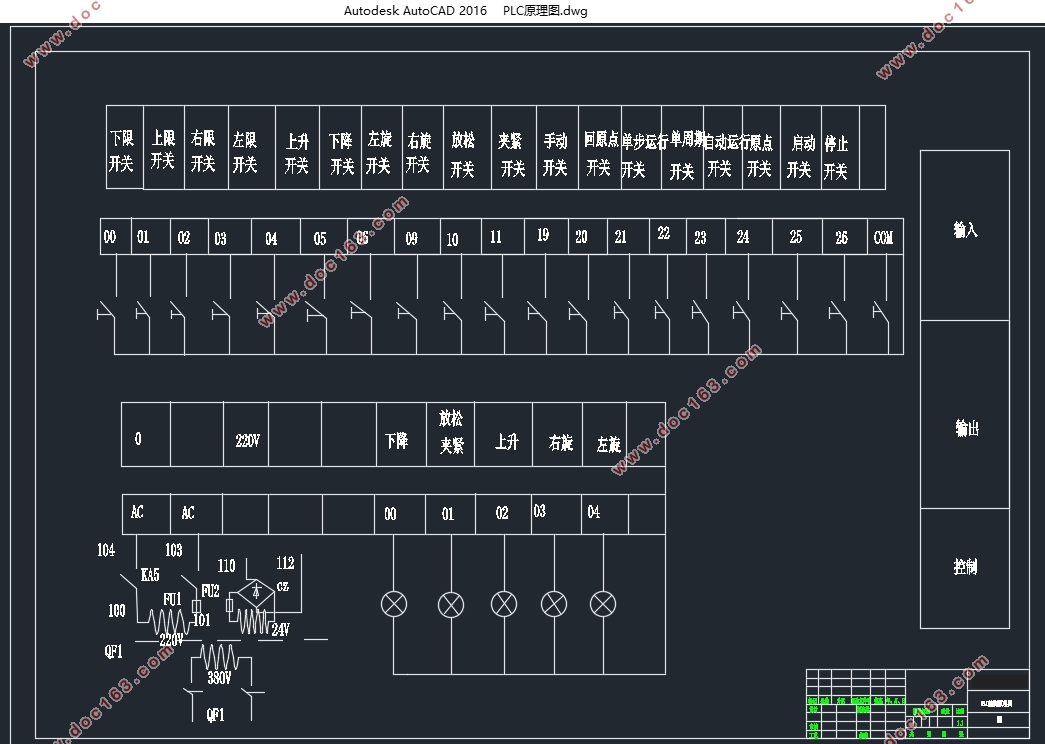Pick the 启动开关 label cell
The image size is (1045, 744).
coord(801,147)
